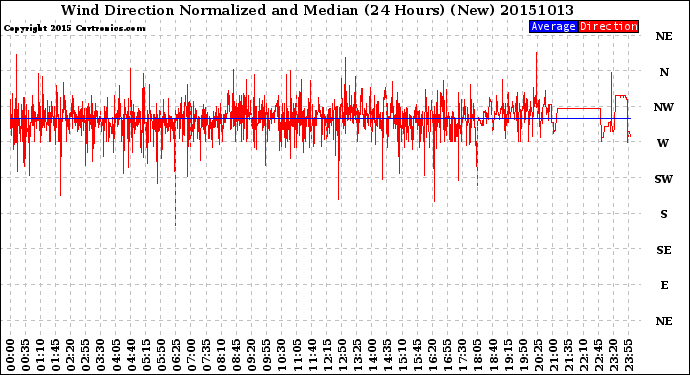Click the 17:30 time label

[462, 355]
